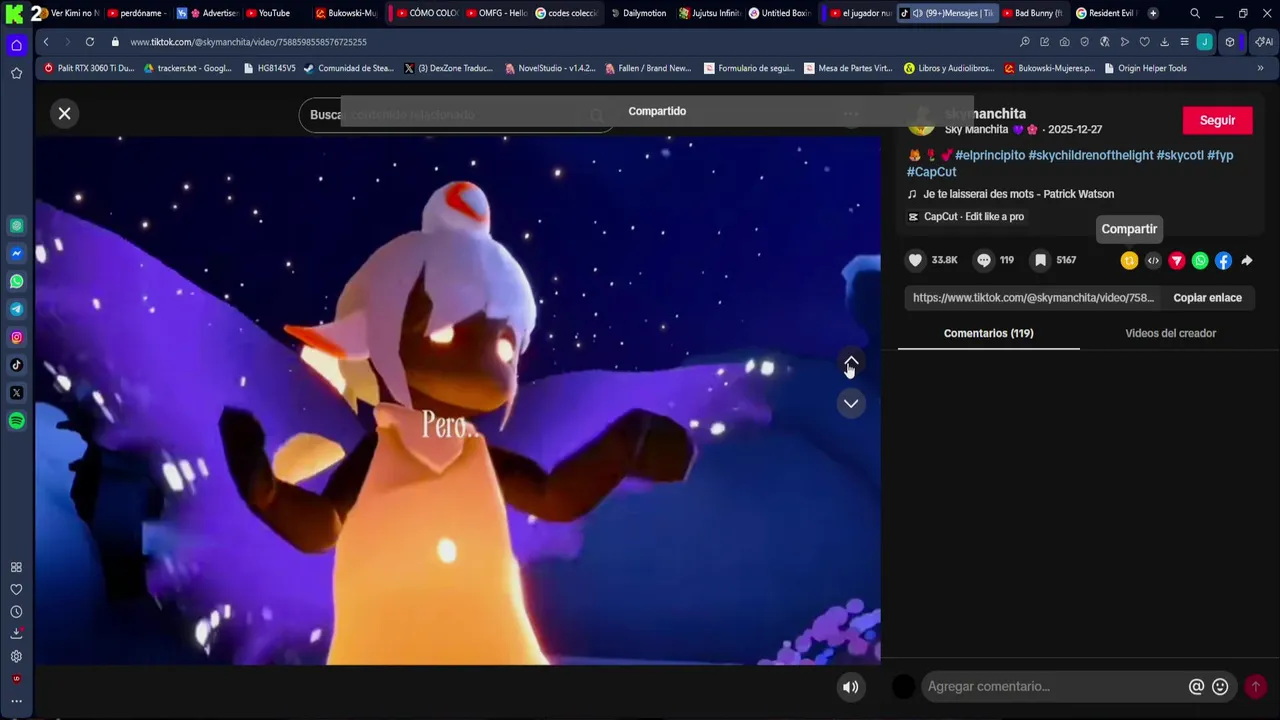This screenshot has height=720, width=1280.
Task: Open the #elprincipito hashtag
Action: (x=990, y=156)
